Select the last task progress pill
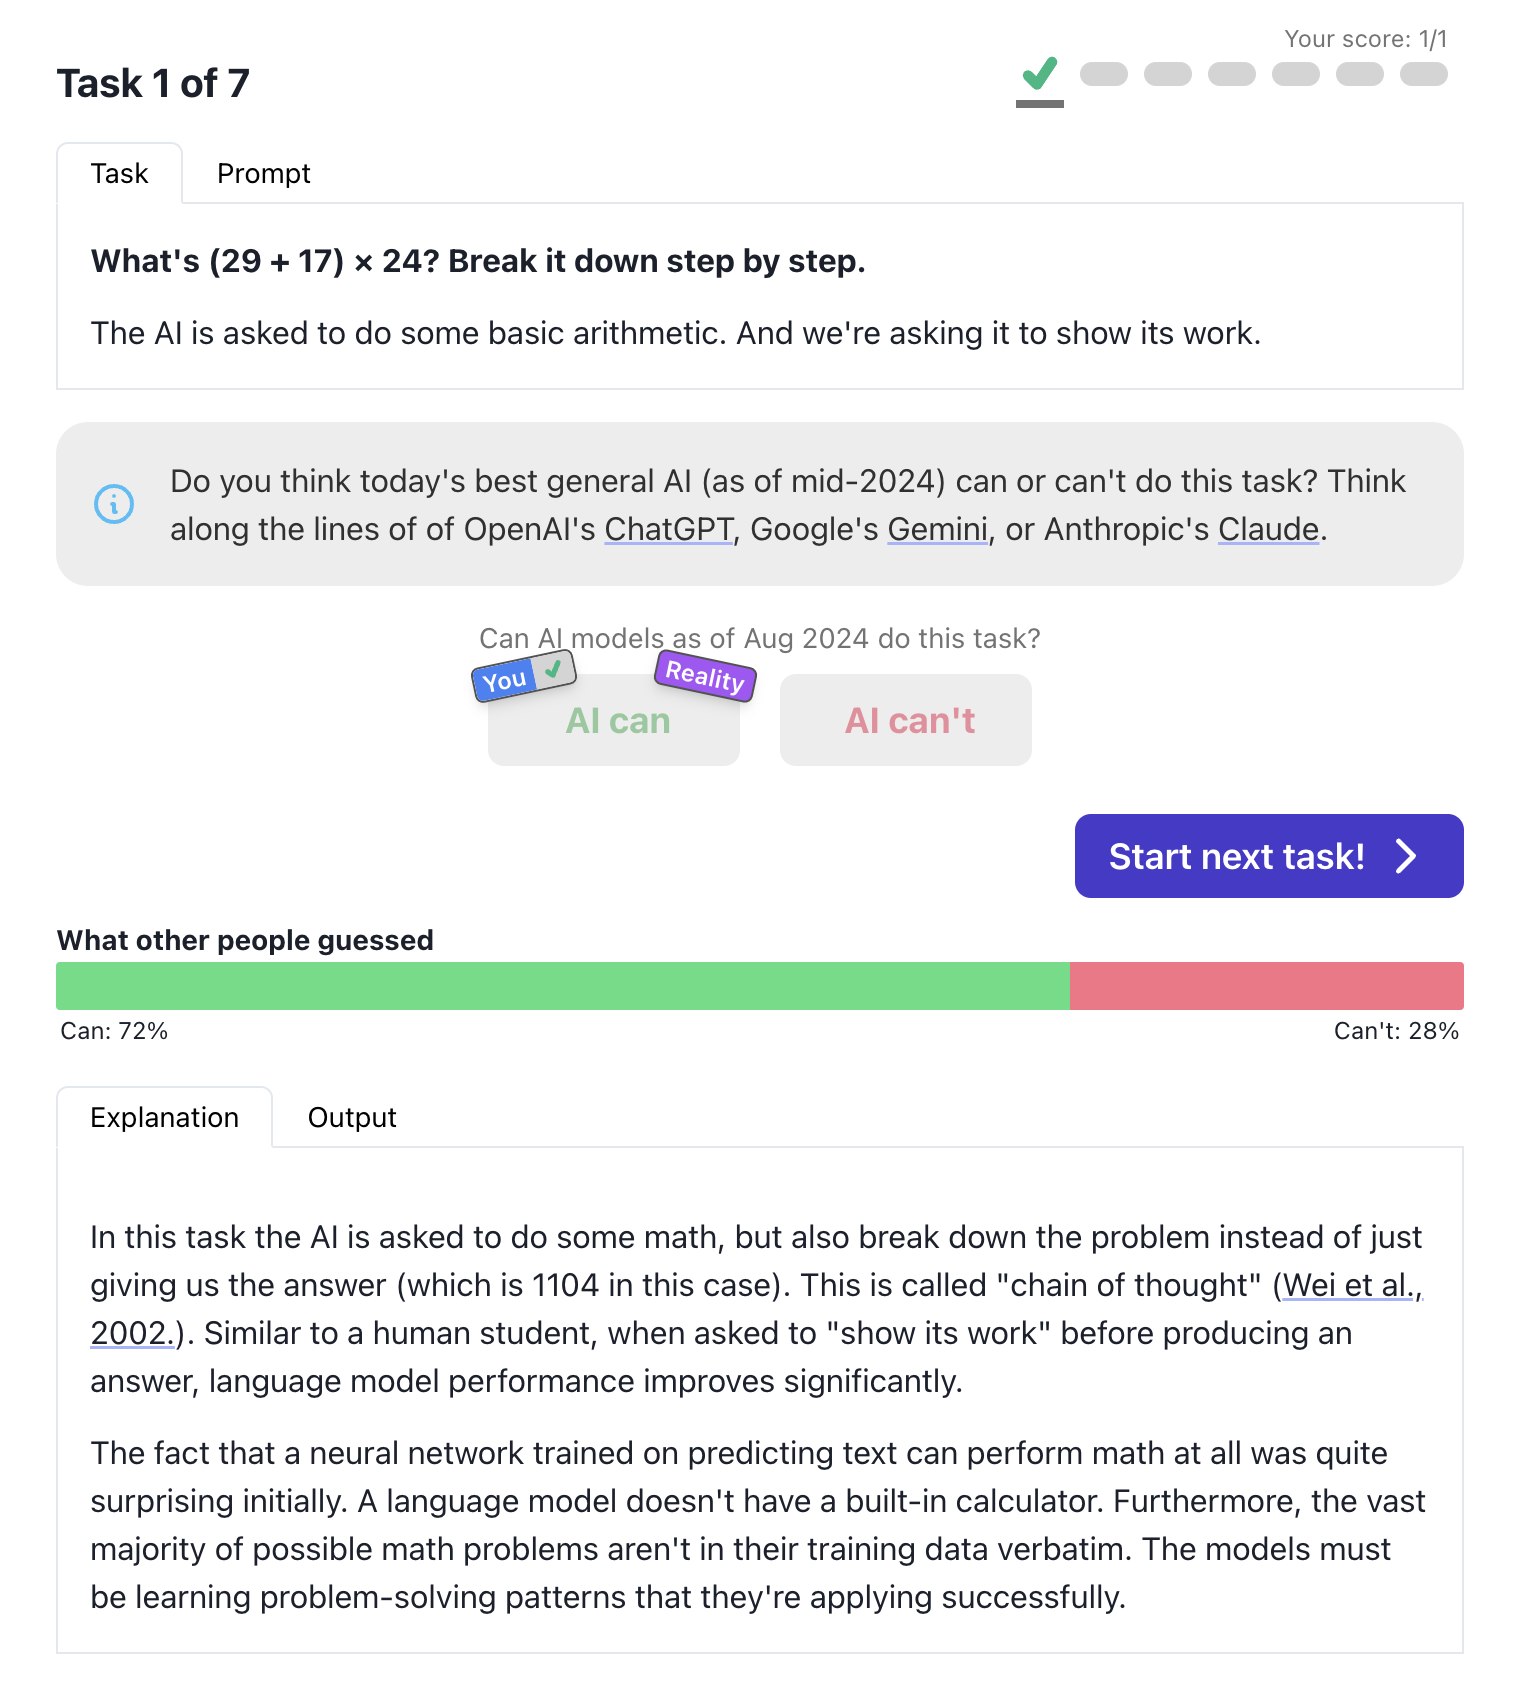Viewport: 1520px width, 1682px height. pos(1424,74)
